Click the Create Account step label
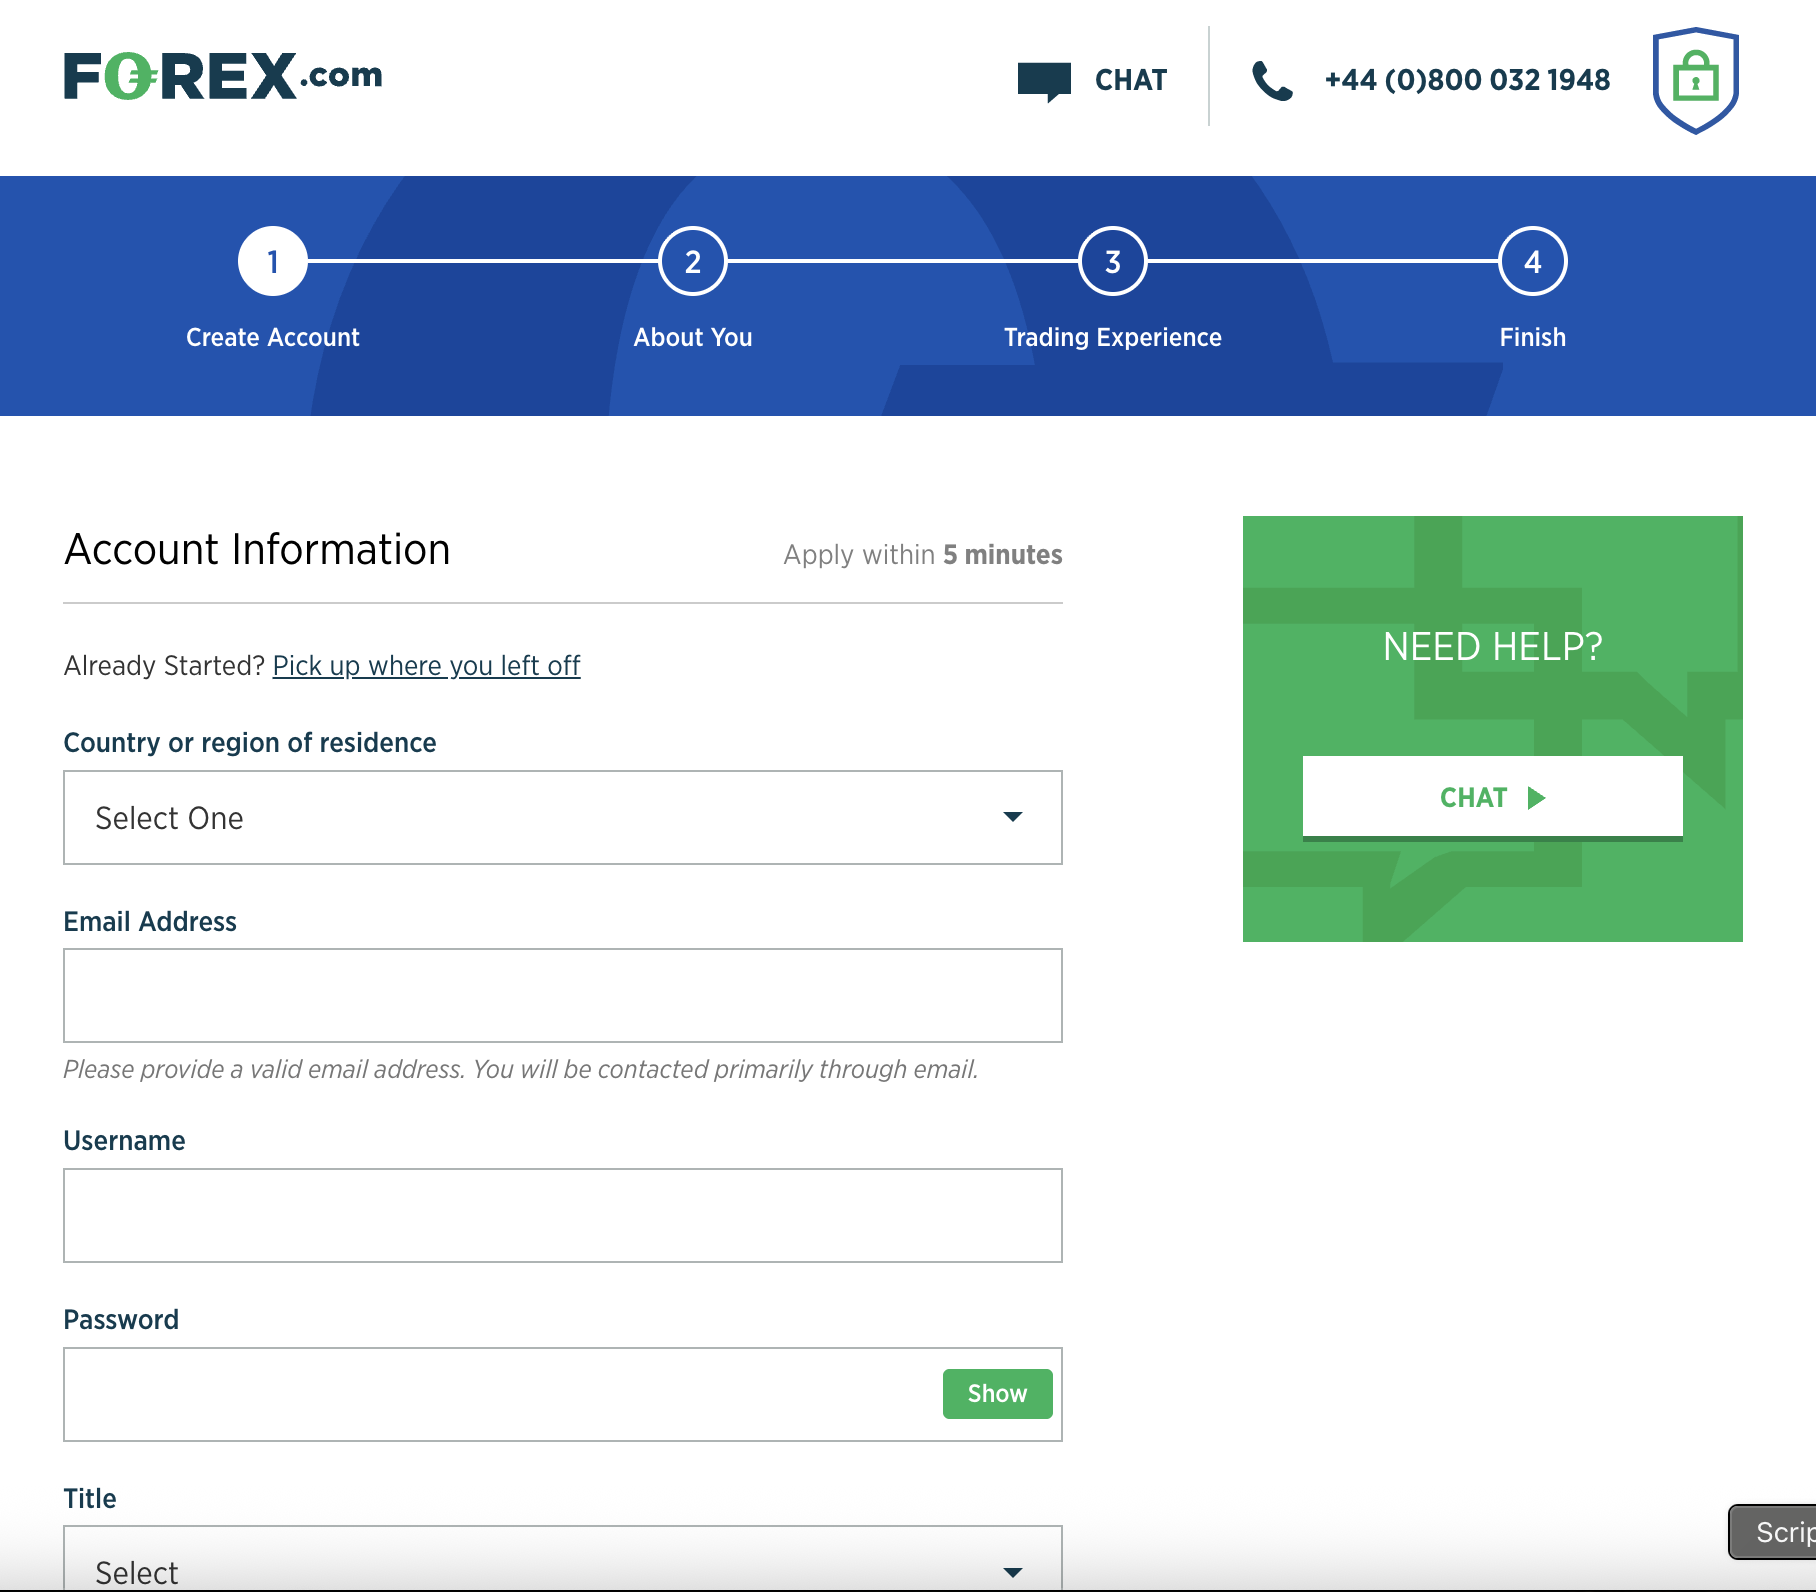Viewport: 1816px width, 1592px height. (271, 337)
